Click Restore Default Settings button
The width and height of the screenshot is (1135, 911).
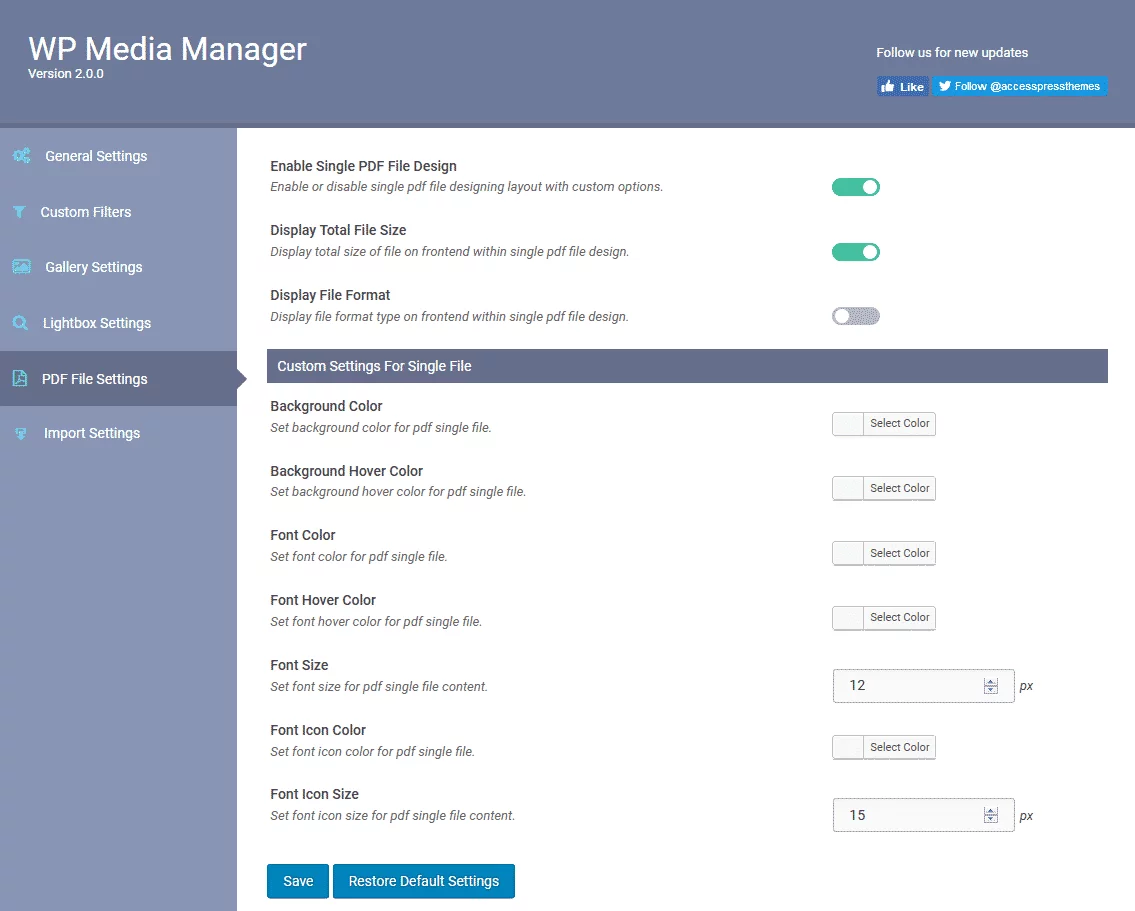[423, 881]
